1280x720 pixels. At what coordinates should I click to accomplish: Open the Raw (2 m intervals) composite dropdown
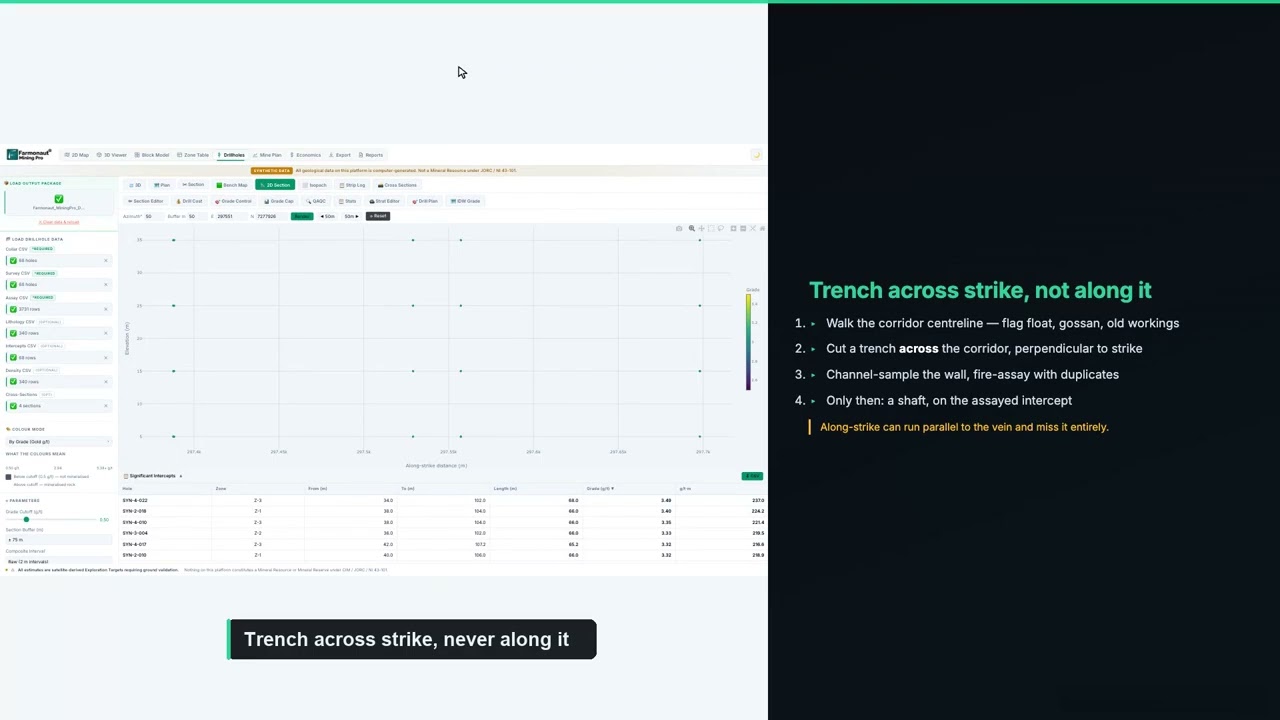pos(59,562)
